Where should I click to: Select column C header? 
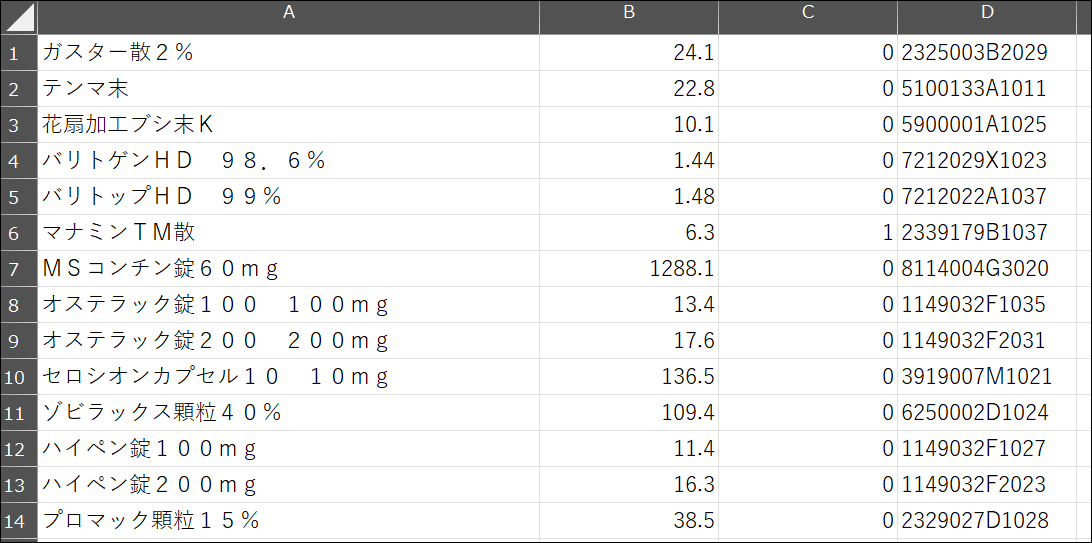tap(808, 17)
